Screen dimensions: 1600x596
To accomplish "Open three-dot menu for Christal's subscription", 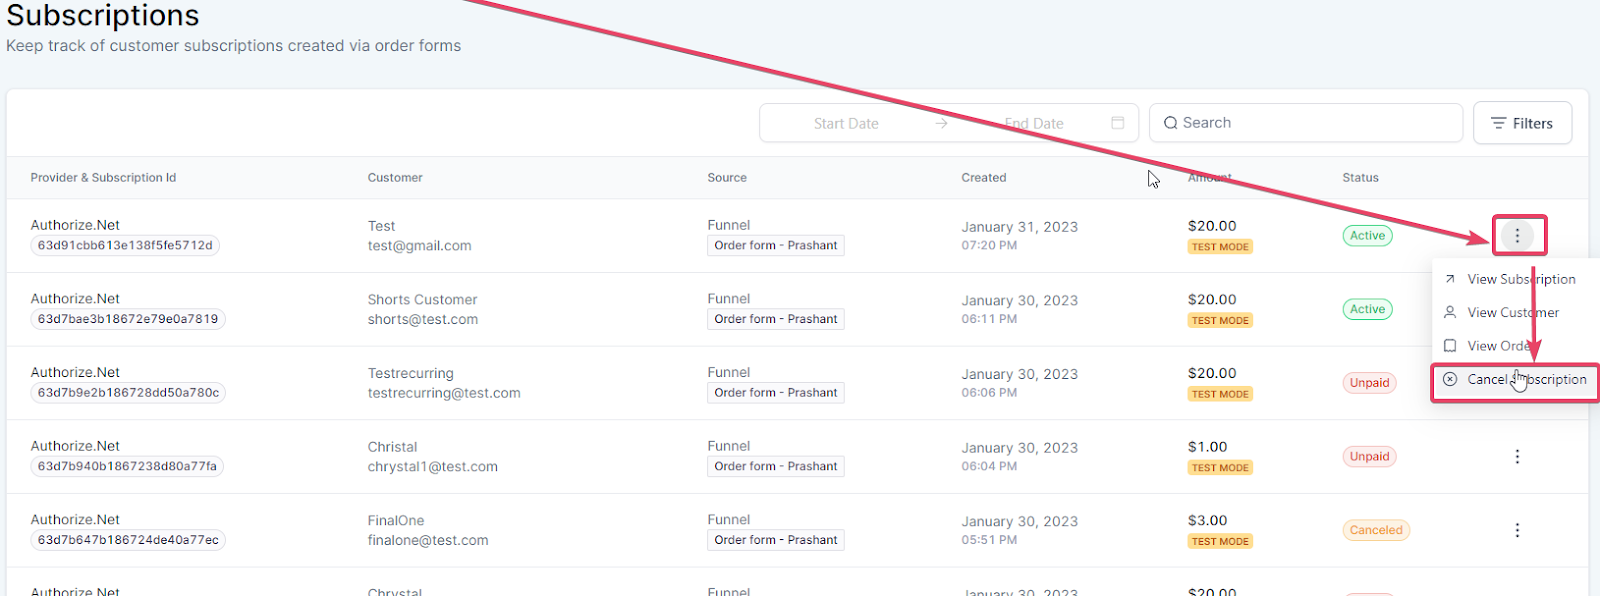I will click(x=1517, y=457).
